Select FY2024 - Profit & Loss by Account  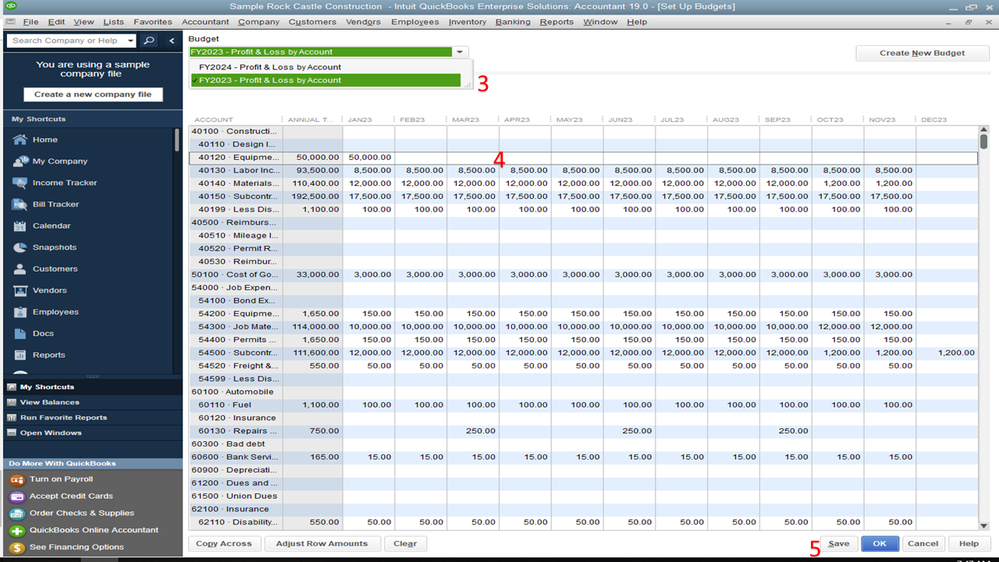click(270, 67)
